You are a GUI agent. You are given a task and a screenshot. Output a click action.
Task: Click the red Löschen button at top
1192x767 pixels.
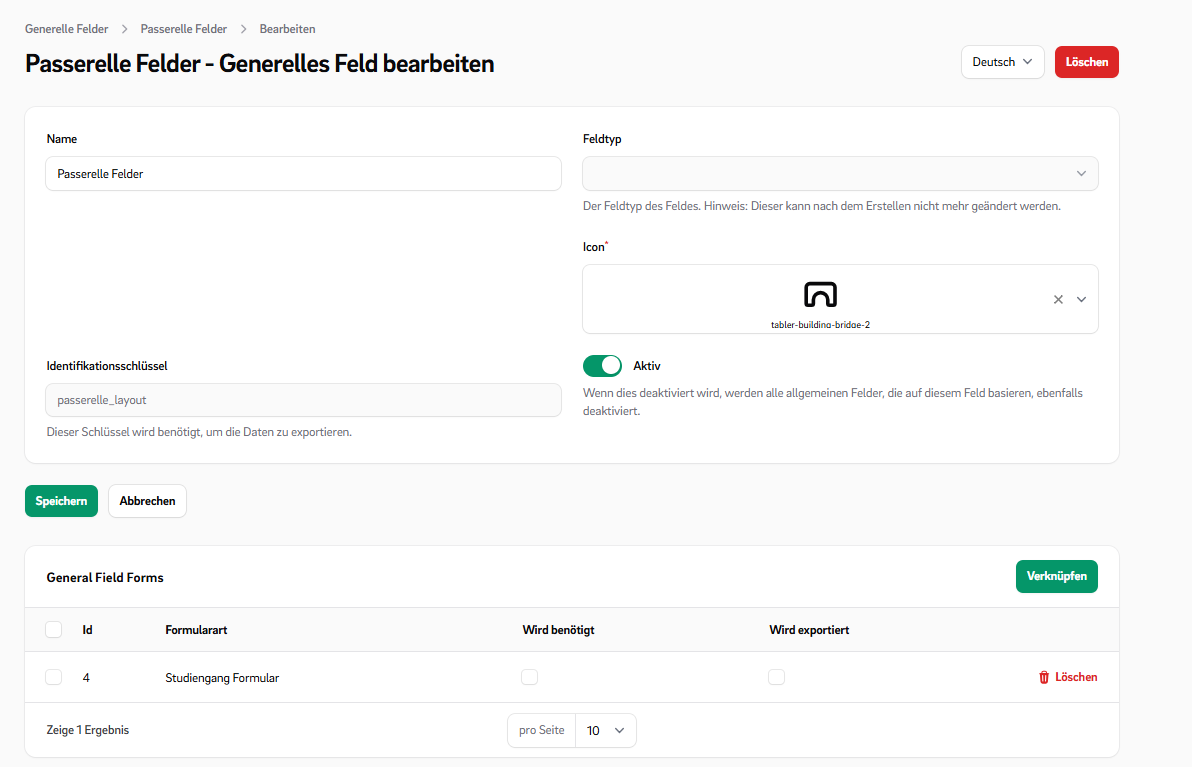pos(1086,62)
